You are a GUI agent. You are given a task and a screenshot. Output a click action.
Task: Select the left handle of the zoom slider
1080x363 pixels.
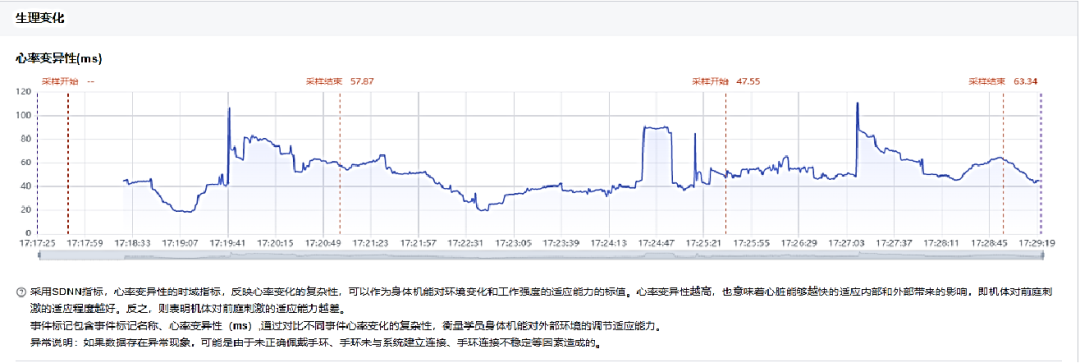39,256
